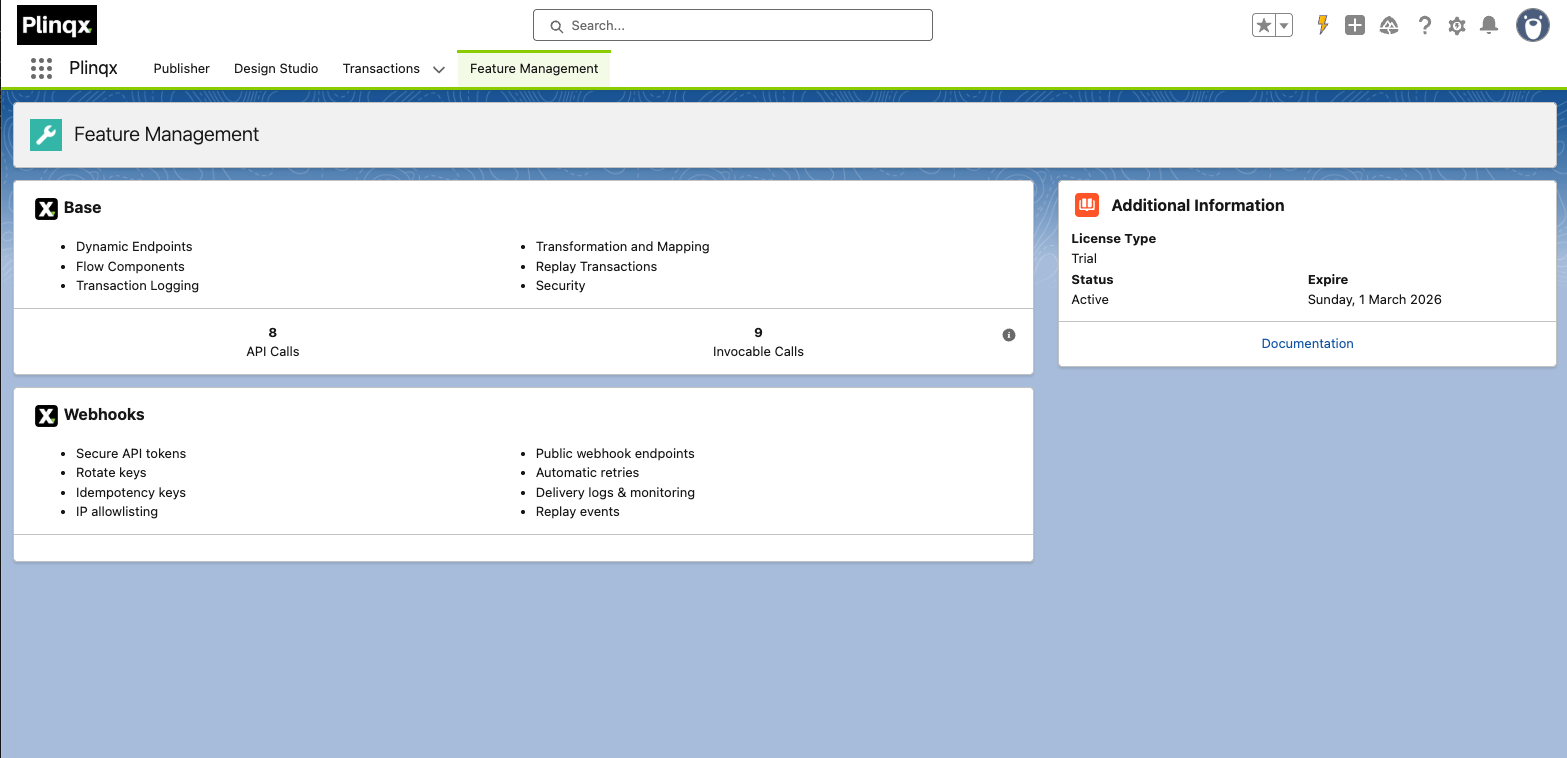Click the Trailhead guidance icon
Image resolution: width=1567 pixels, height=758 pixels.
pyautogui.click(x=1389, y=26)
